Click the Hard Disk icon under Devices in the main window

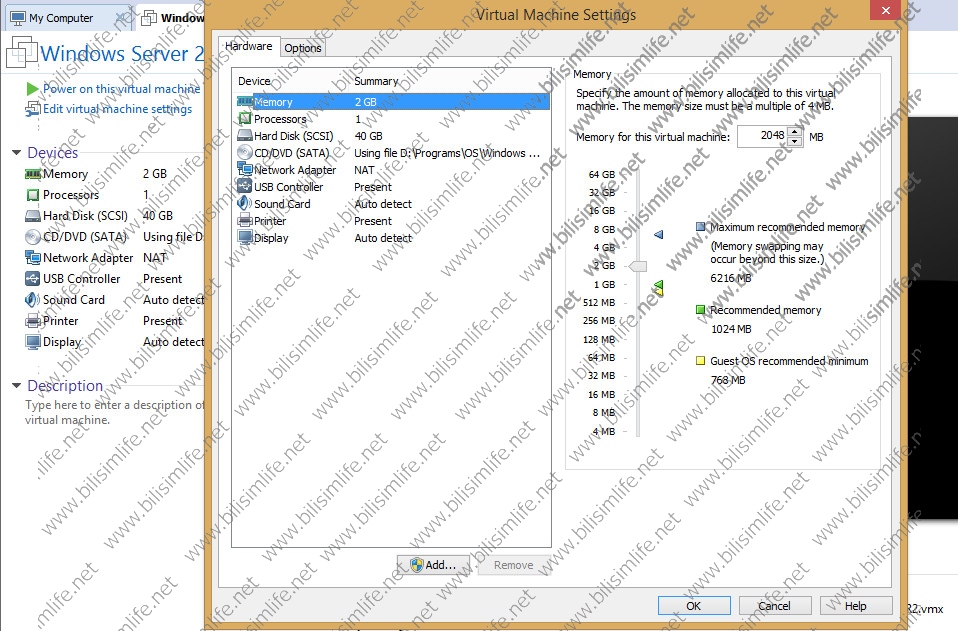pyautogui.click(x=33, y=216)
